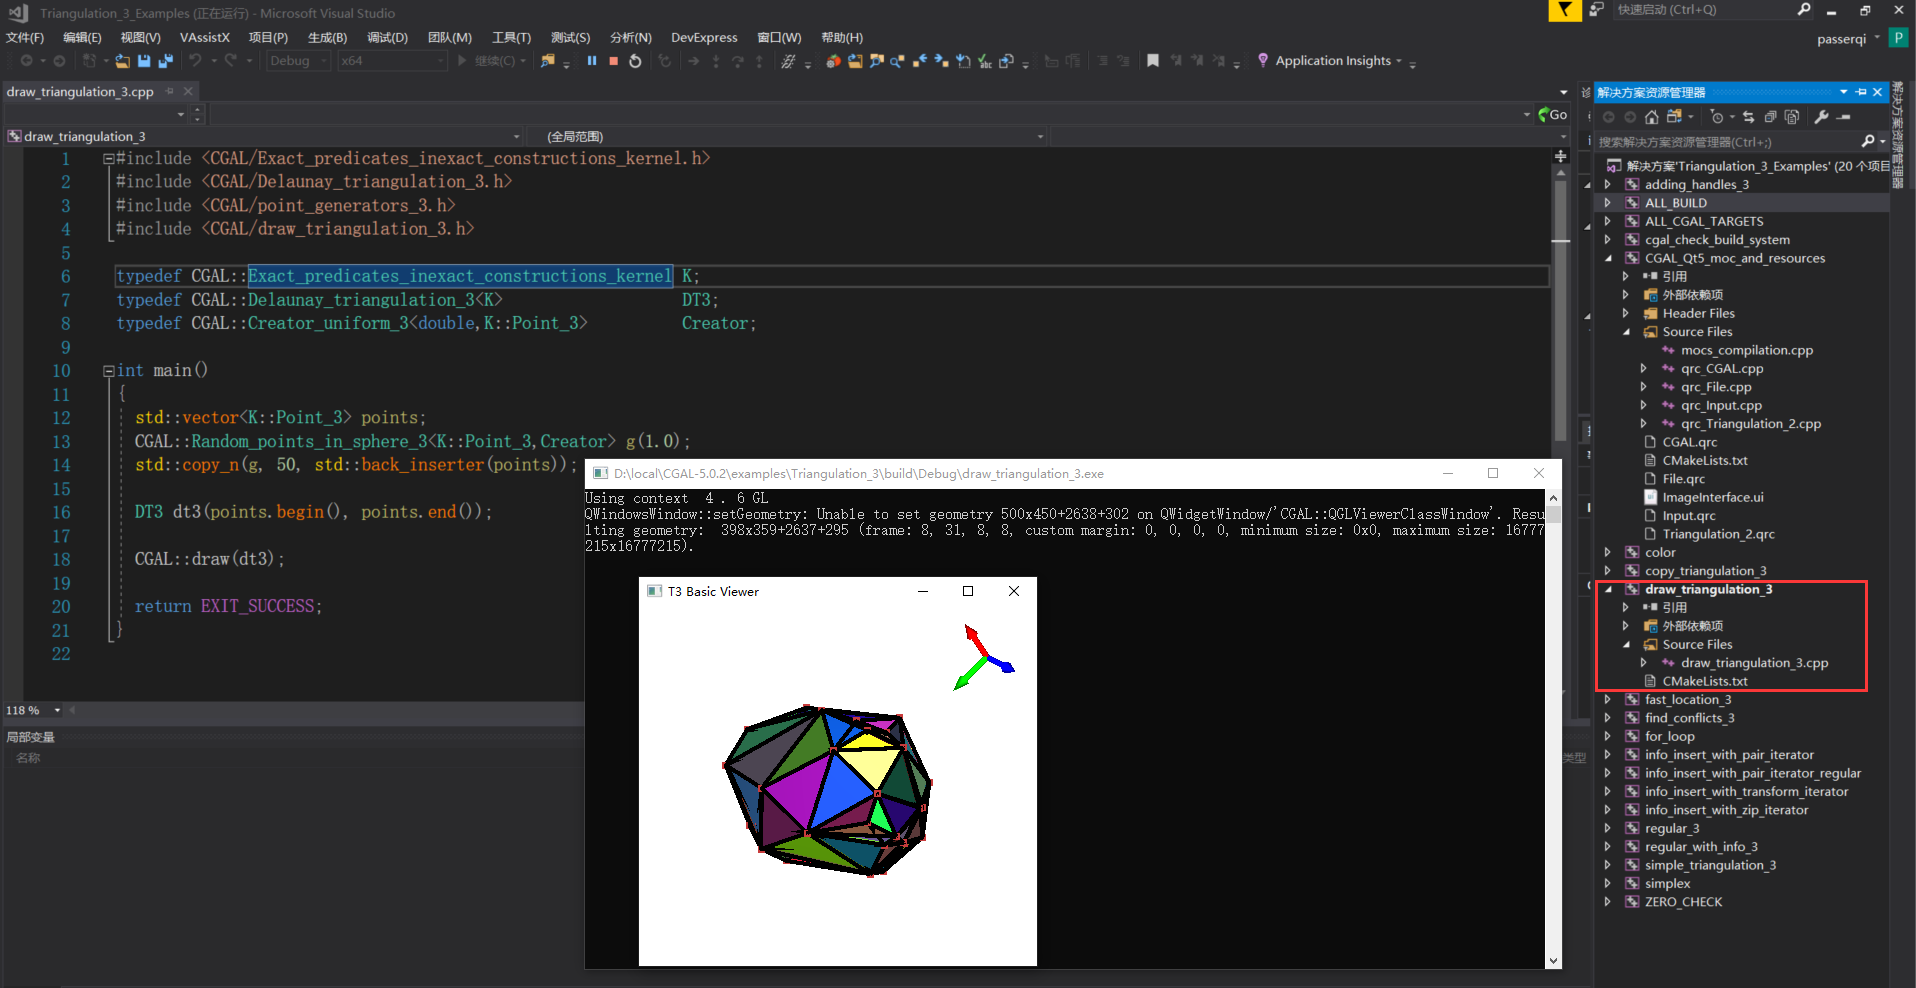Maximize the T3 Basic Viewer window
Viewport: 1916px width, 988px height.
point(968,591)
